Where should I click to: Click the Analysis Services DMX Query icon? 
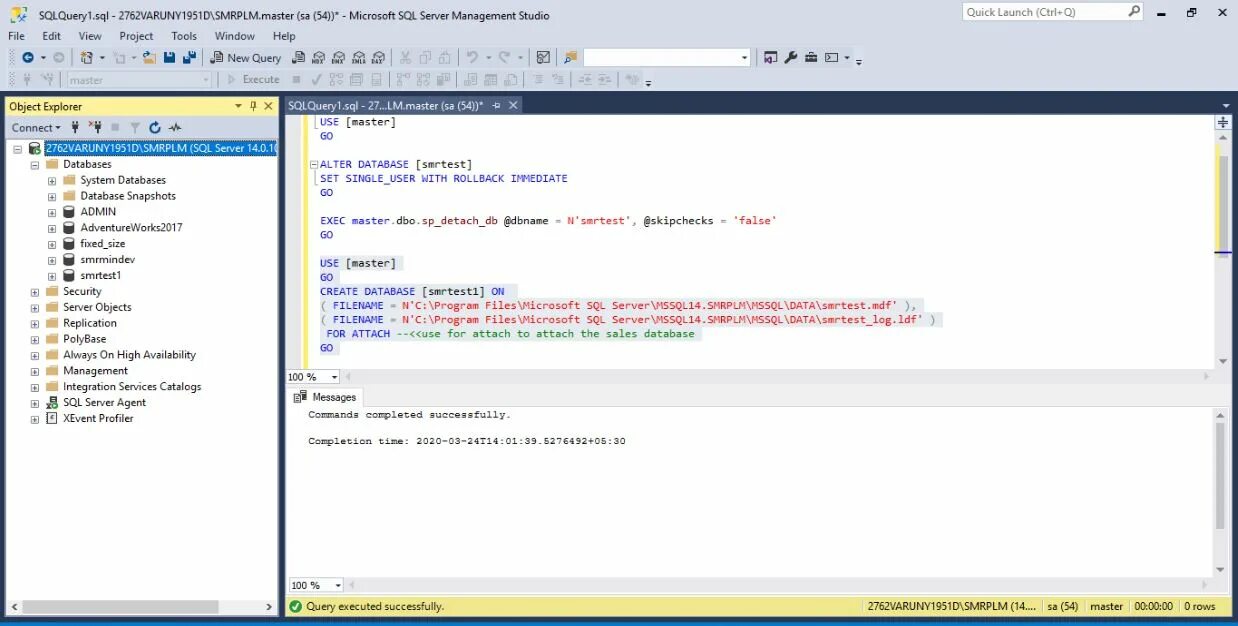(339, 58)
